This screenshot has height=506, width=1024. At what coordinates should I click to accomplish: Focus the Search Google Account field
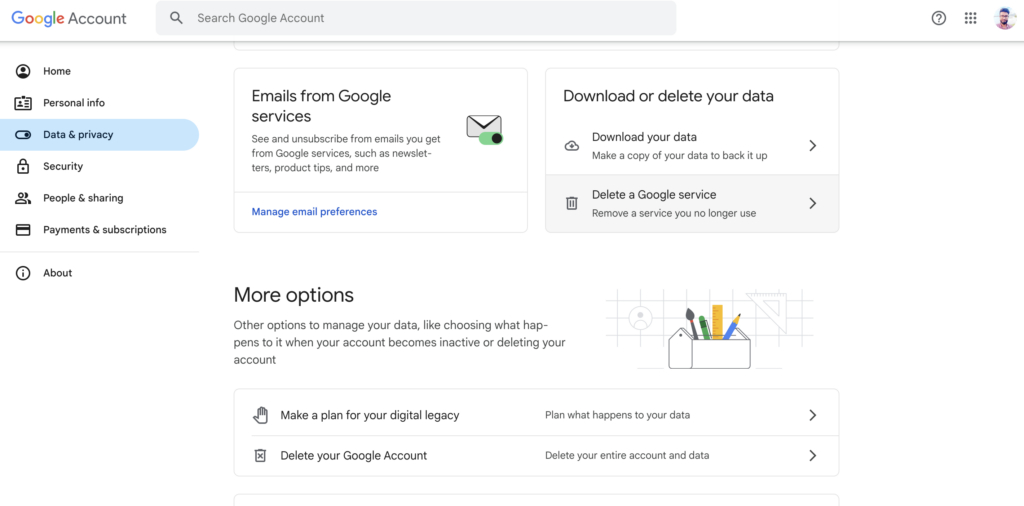416,18
